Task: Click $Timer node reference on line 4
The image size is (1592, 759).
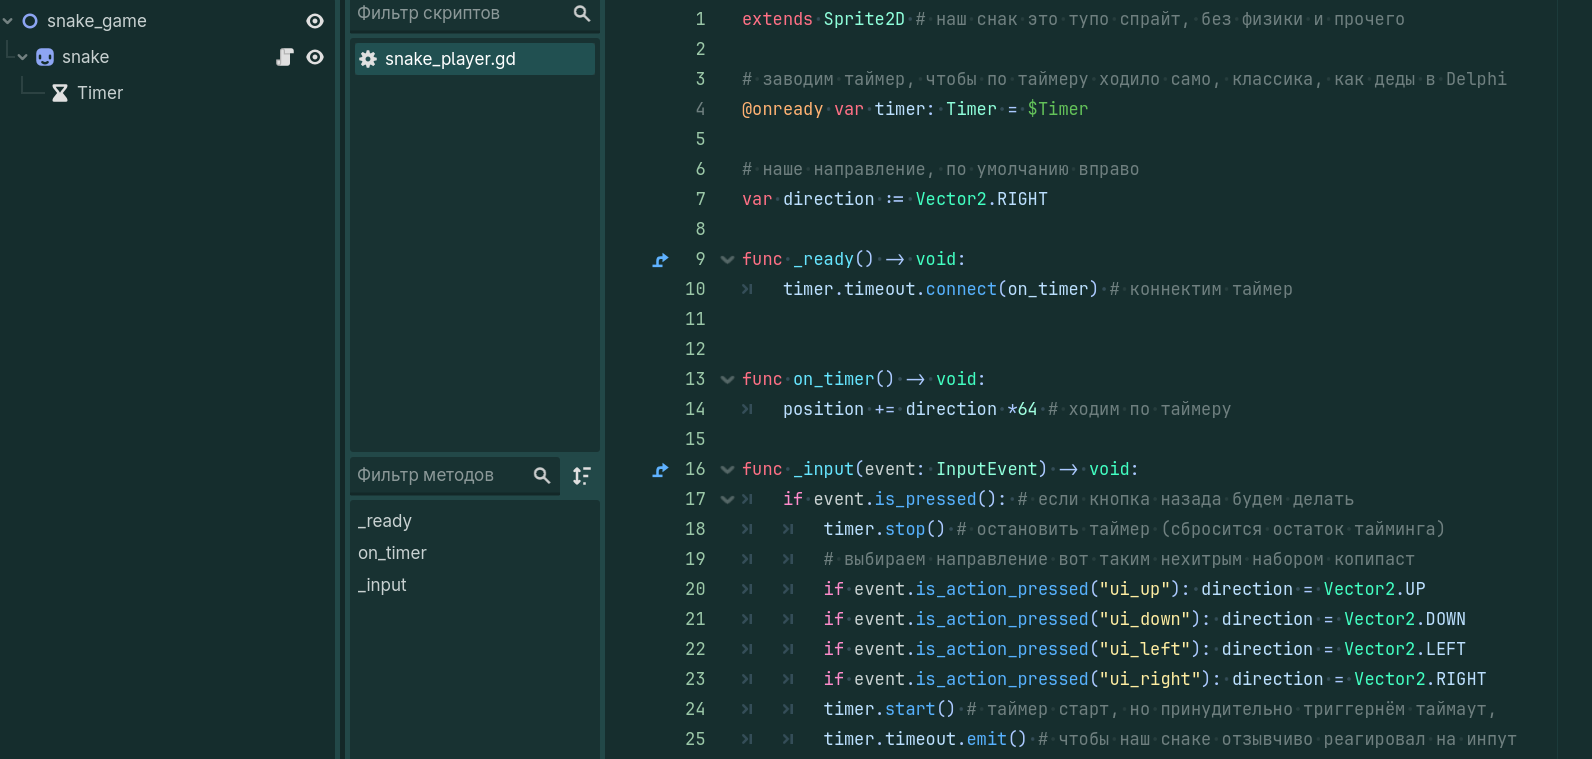Action: (x=1057, y=109)
